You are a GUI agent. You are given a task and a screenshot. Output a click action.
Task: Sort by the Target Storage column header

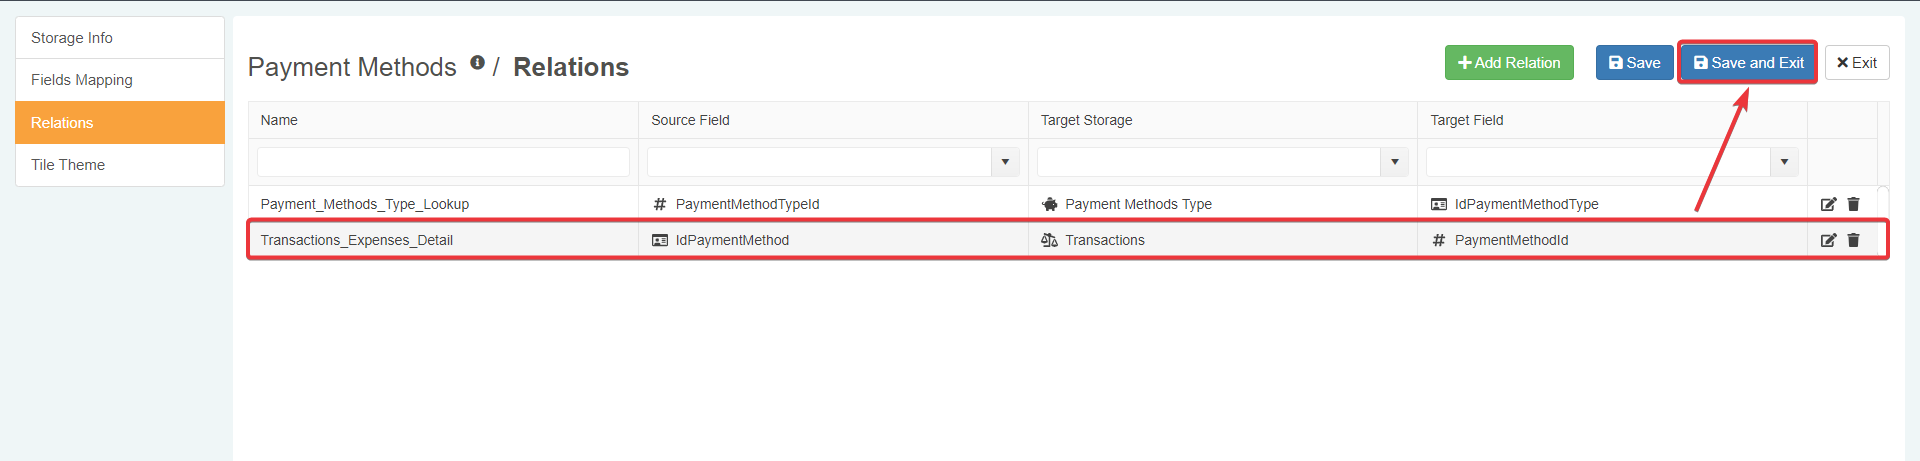(x=1087, y=120)
